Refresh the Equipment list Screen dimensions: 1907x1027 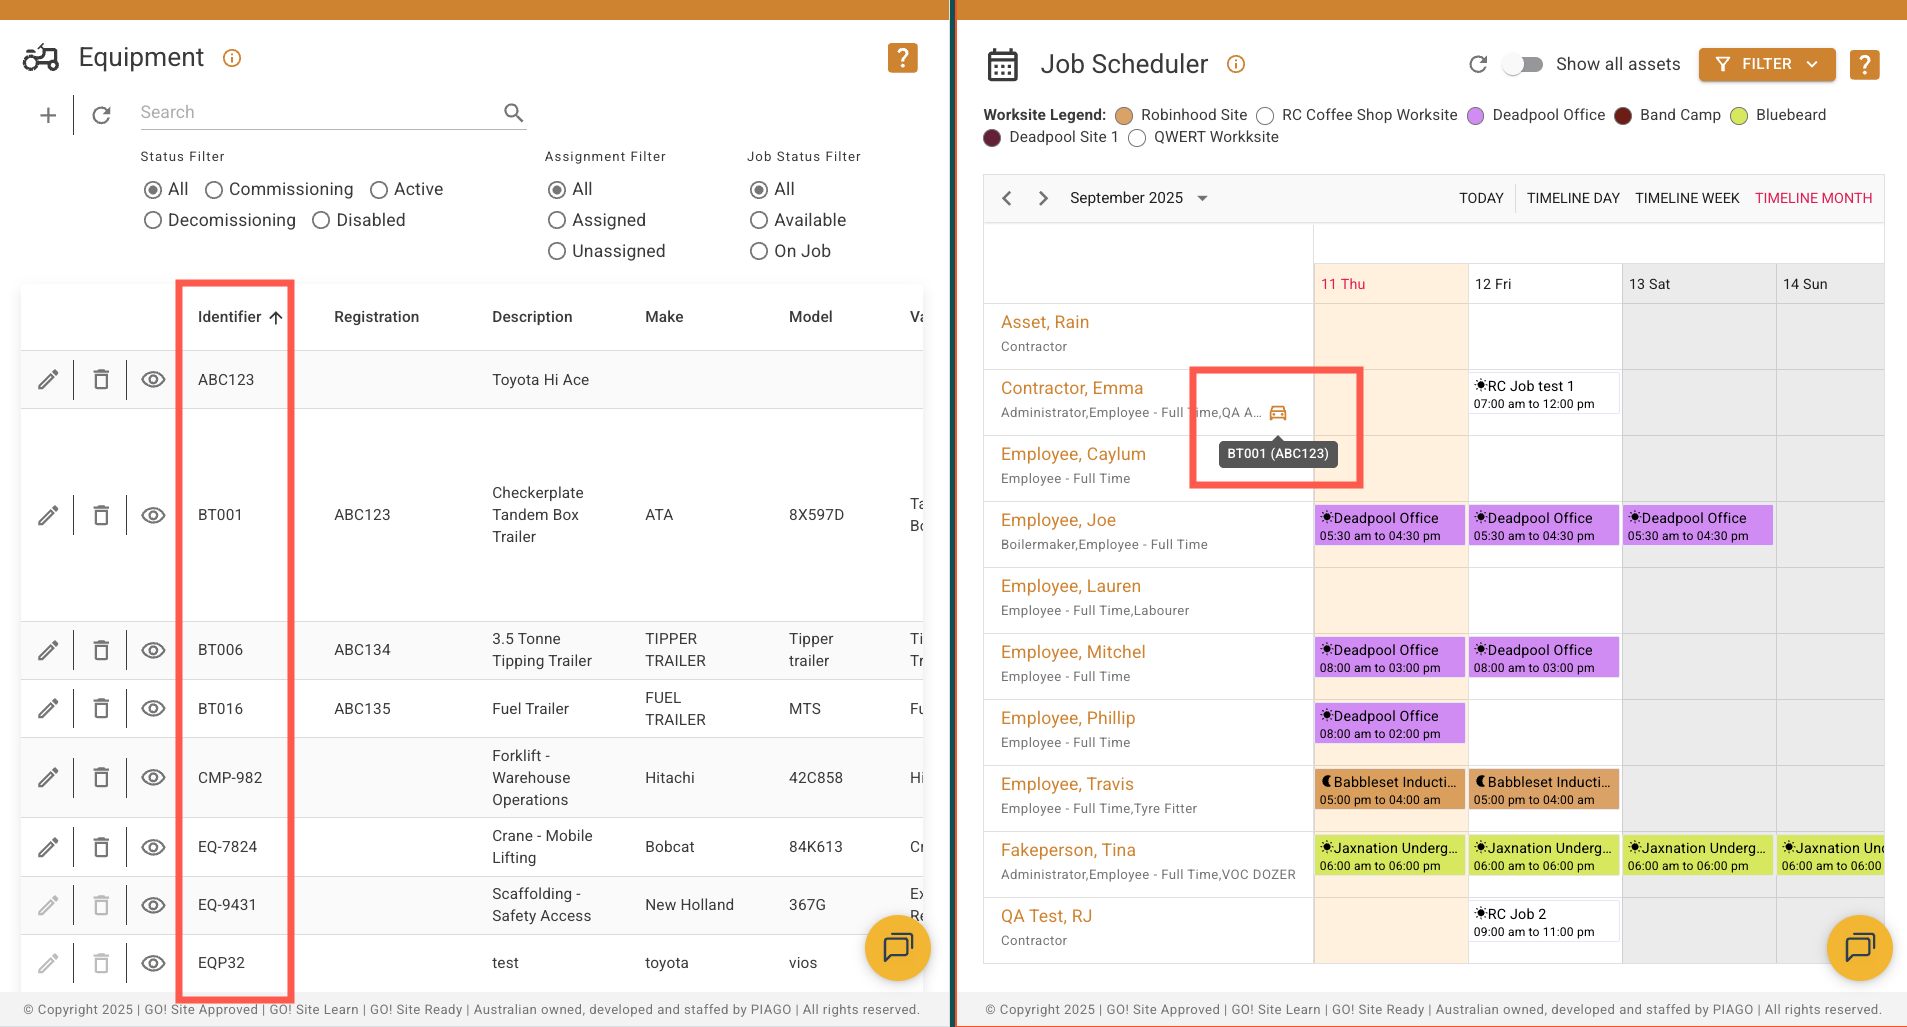click(101, 115)
